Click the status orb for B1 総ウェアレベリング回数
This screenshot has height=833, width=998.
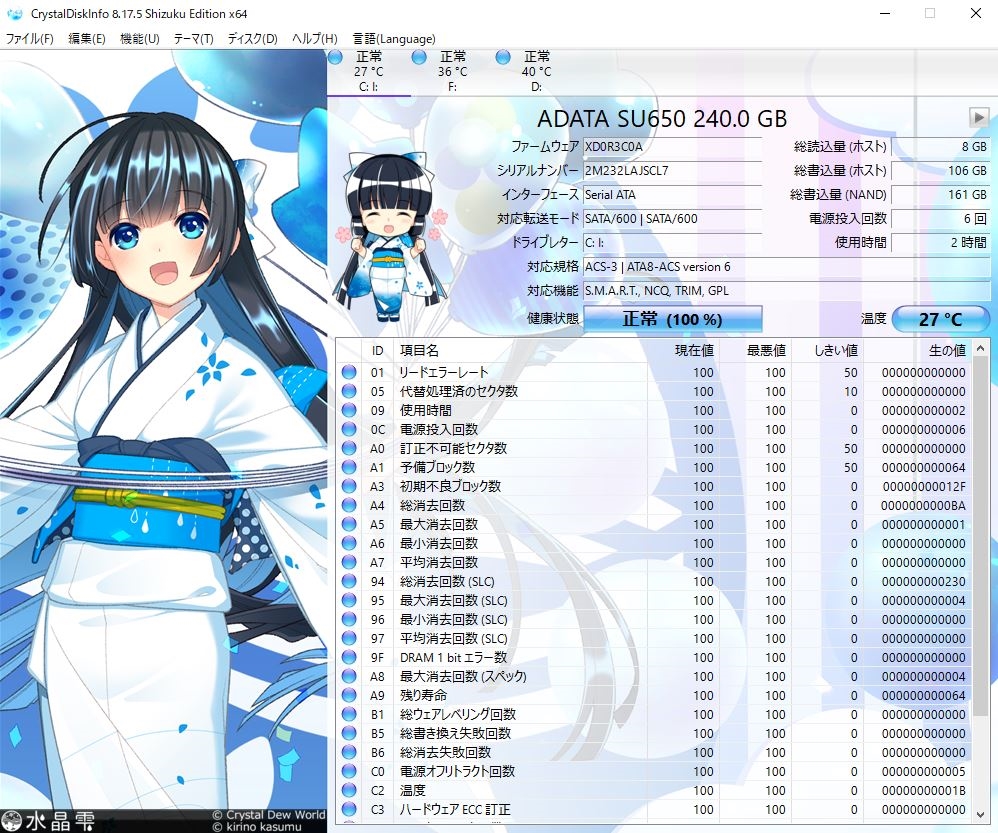349,714
